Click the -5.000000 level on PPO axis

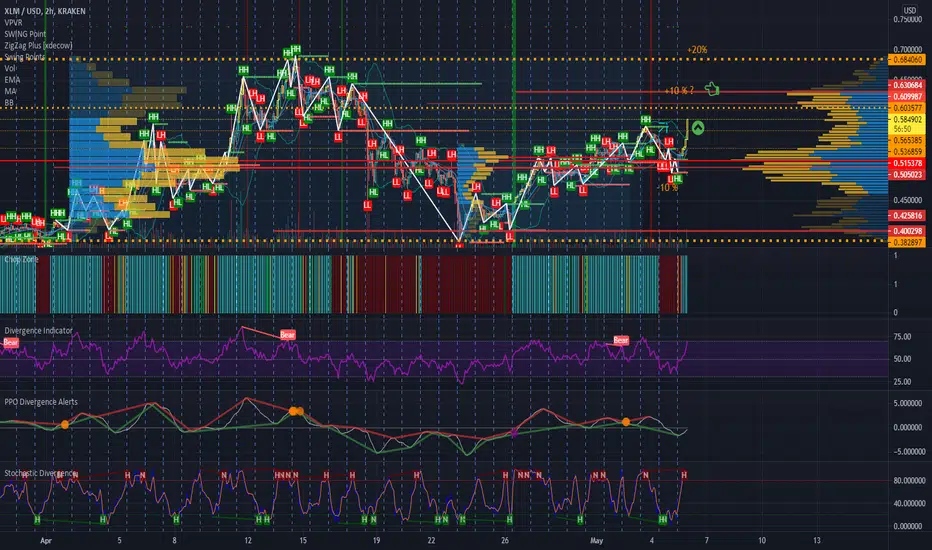pyautogui.click(x=908, y=451)
